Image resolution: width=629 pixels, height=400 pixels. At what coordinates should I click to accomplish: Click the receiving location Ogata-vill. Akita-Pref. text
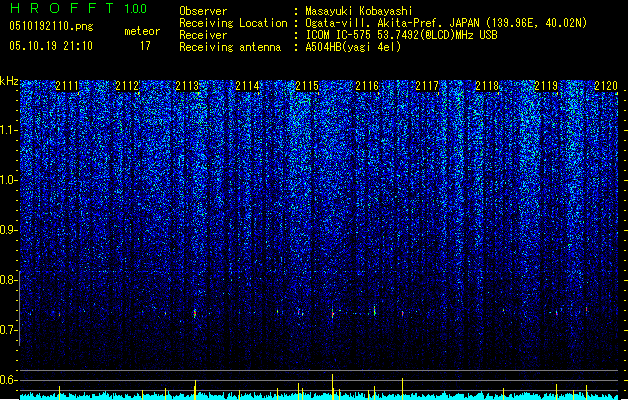coord(446,23)
